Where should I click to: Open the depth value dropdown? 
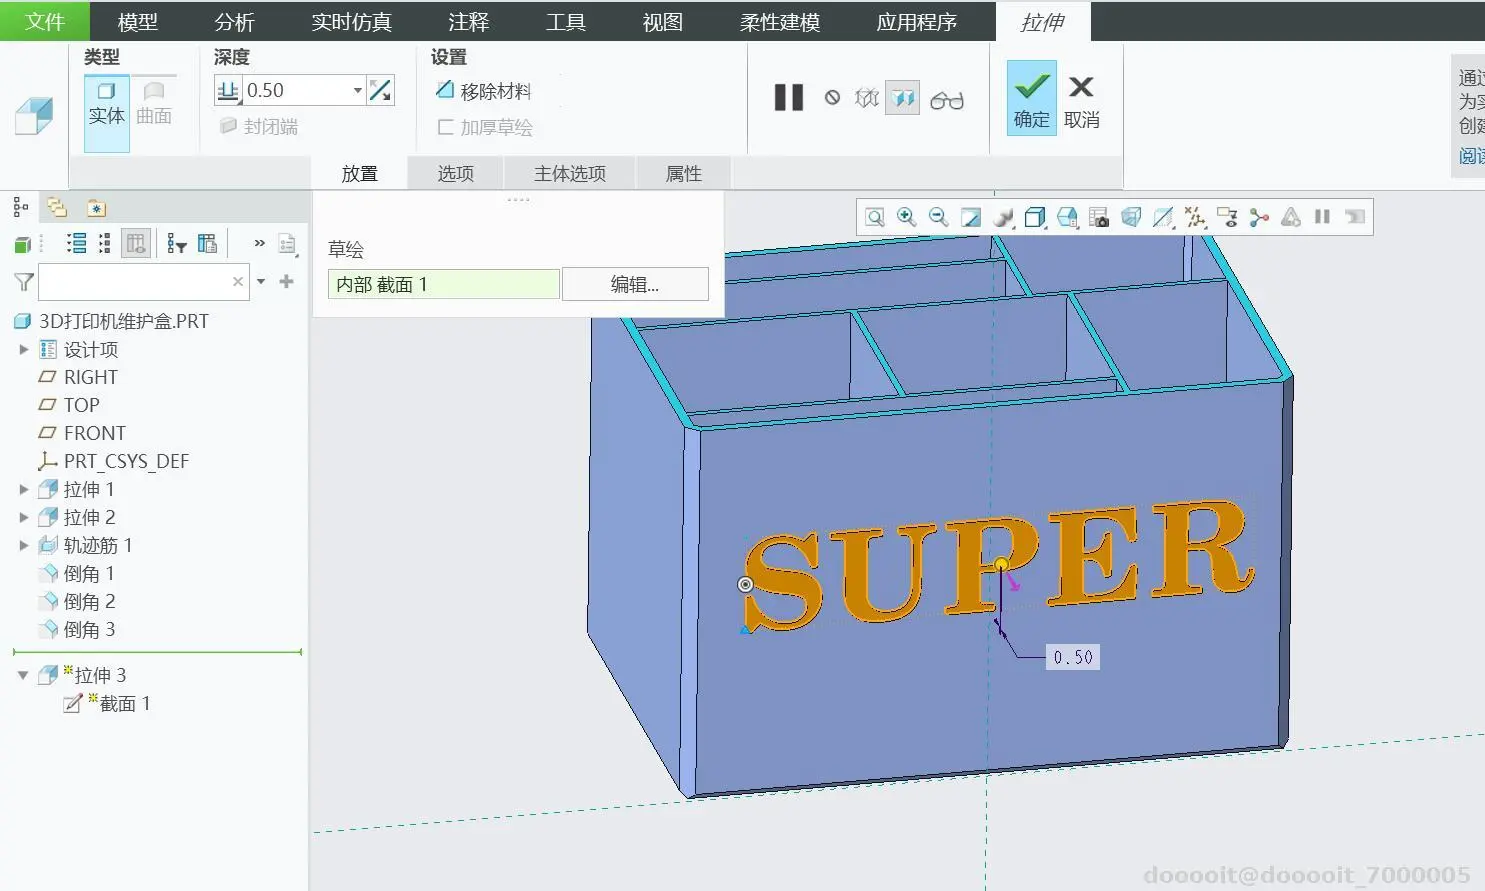[x=357, y=91]
